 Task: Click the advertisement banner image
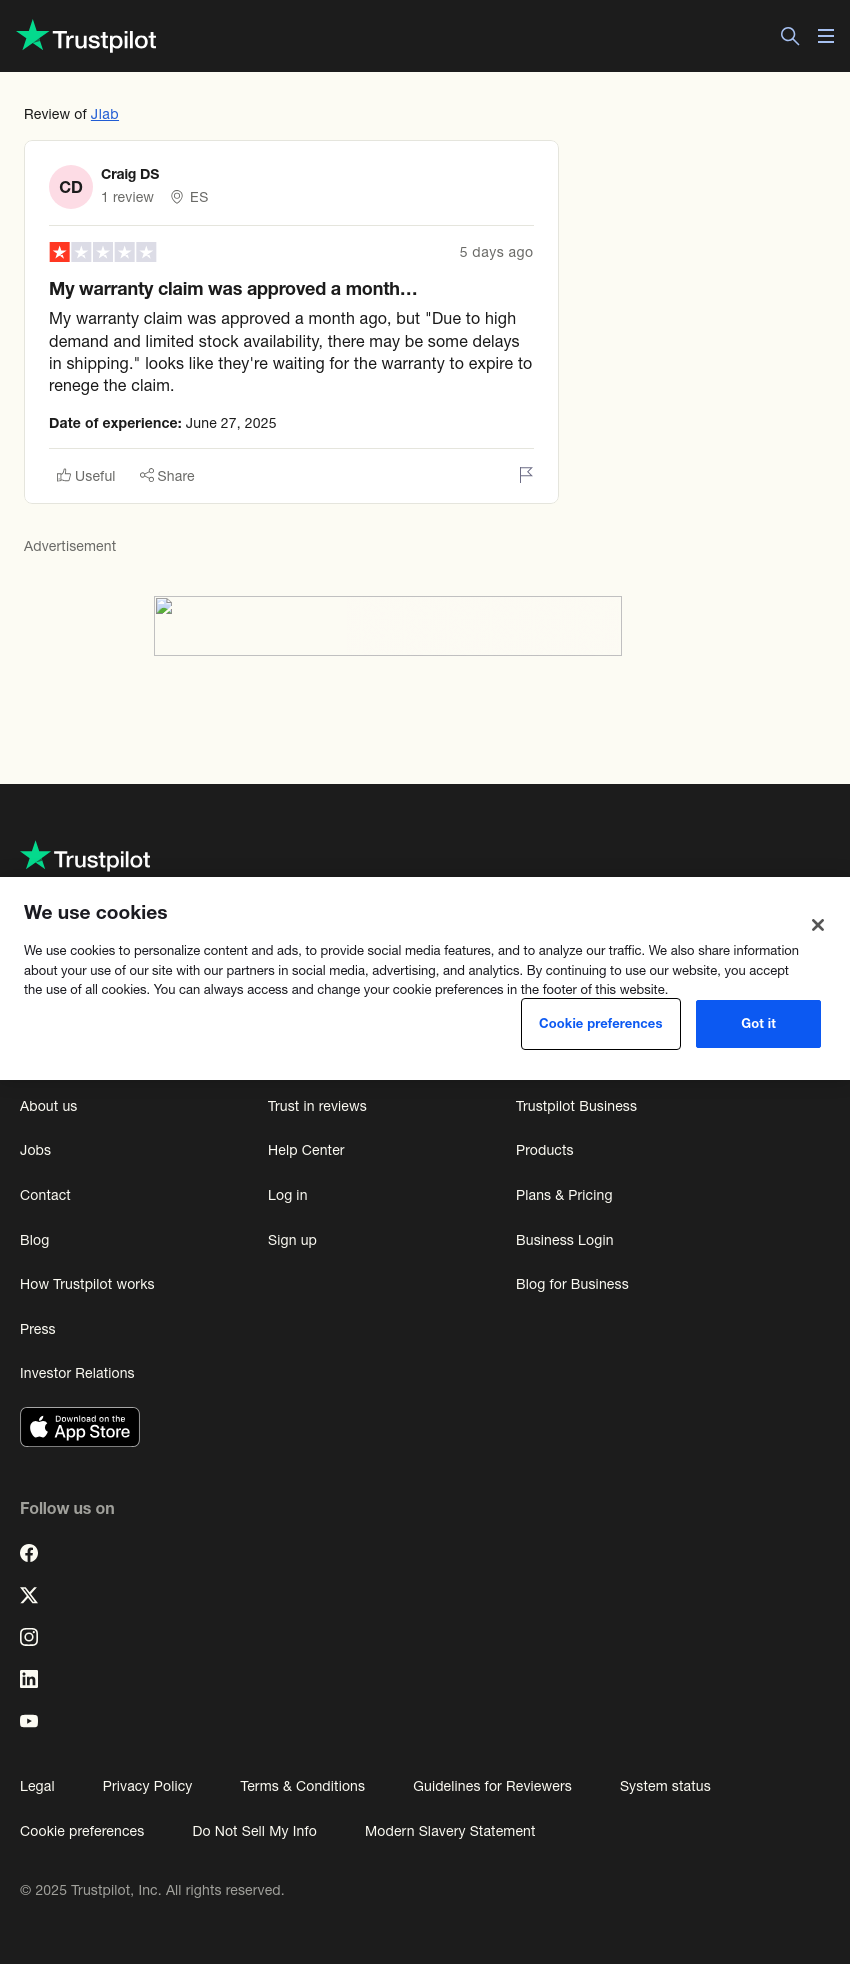388,626
